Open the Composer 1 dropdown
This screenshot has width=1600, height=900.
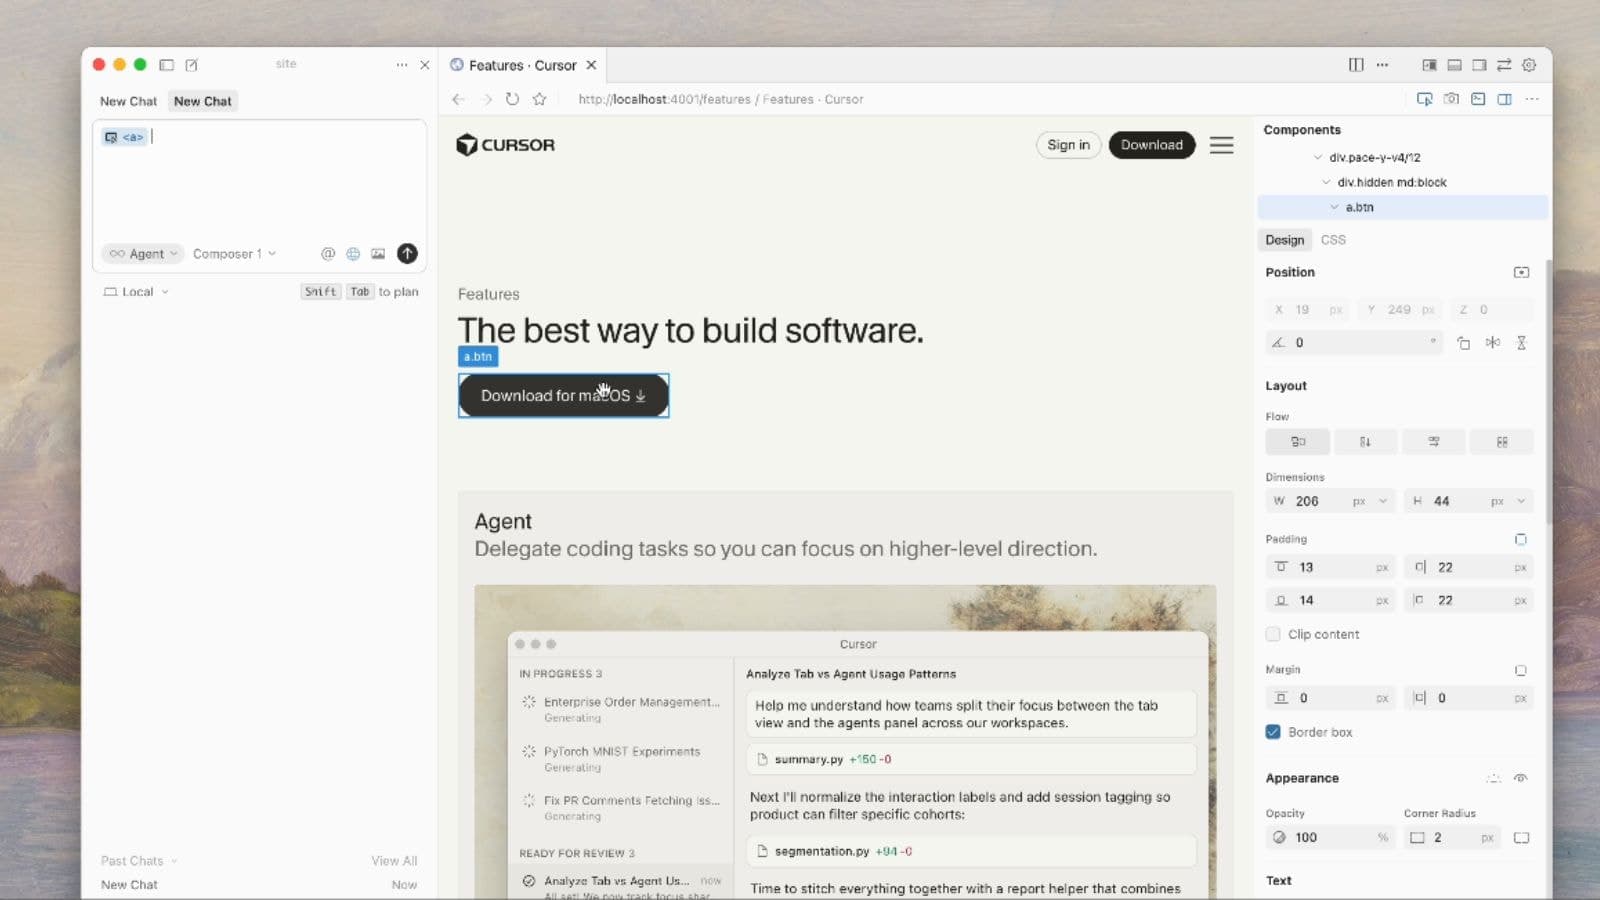tap(233, 253)
